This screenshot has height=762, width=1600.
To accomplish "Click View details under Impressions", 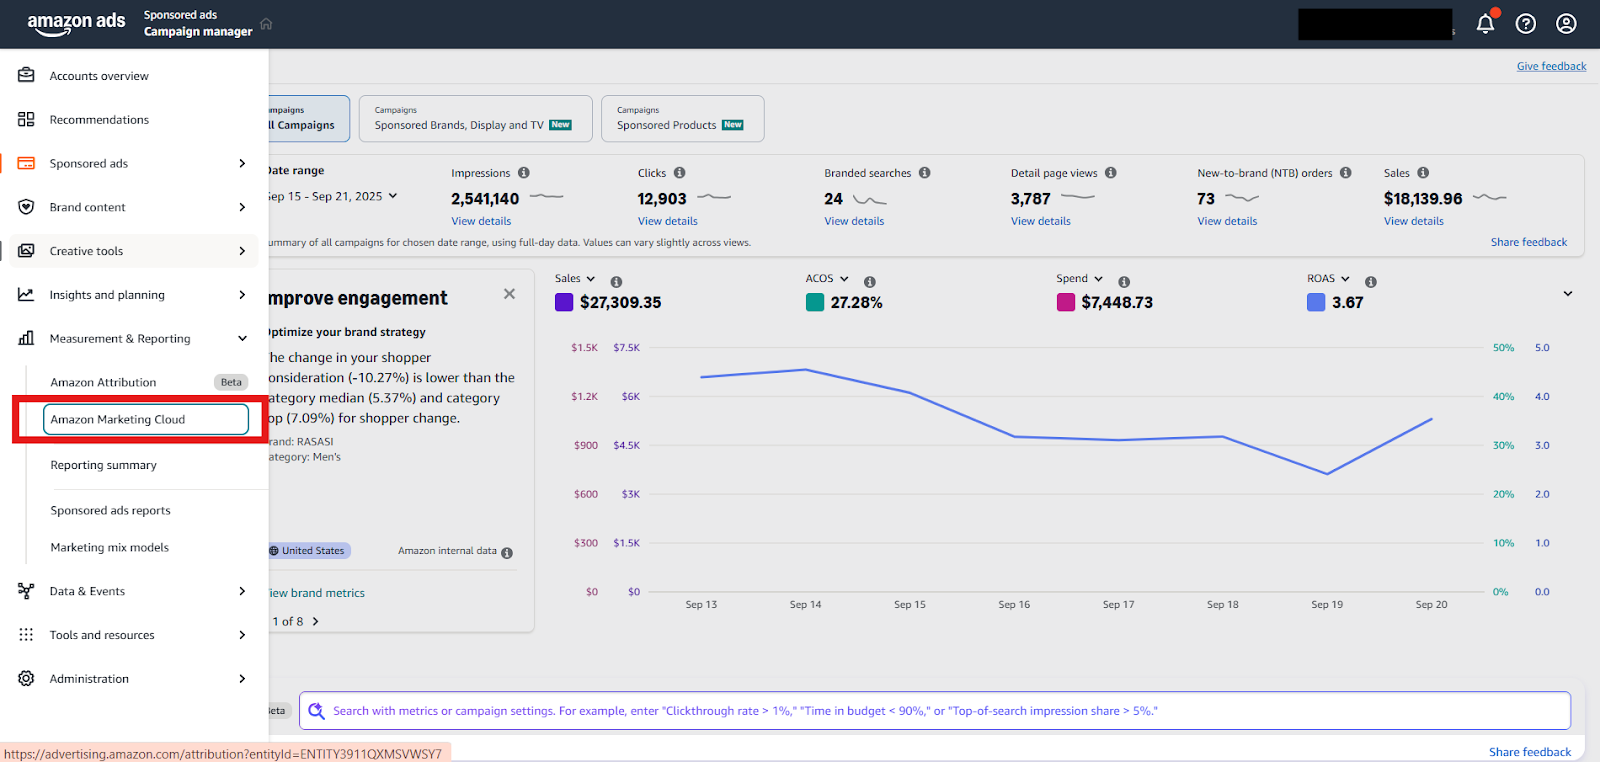I will (481, 221).
